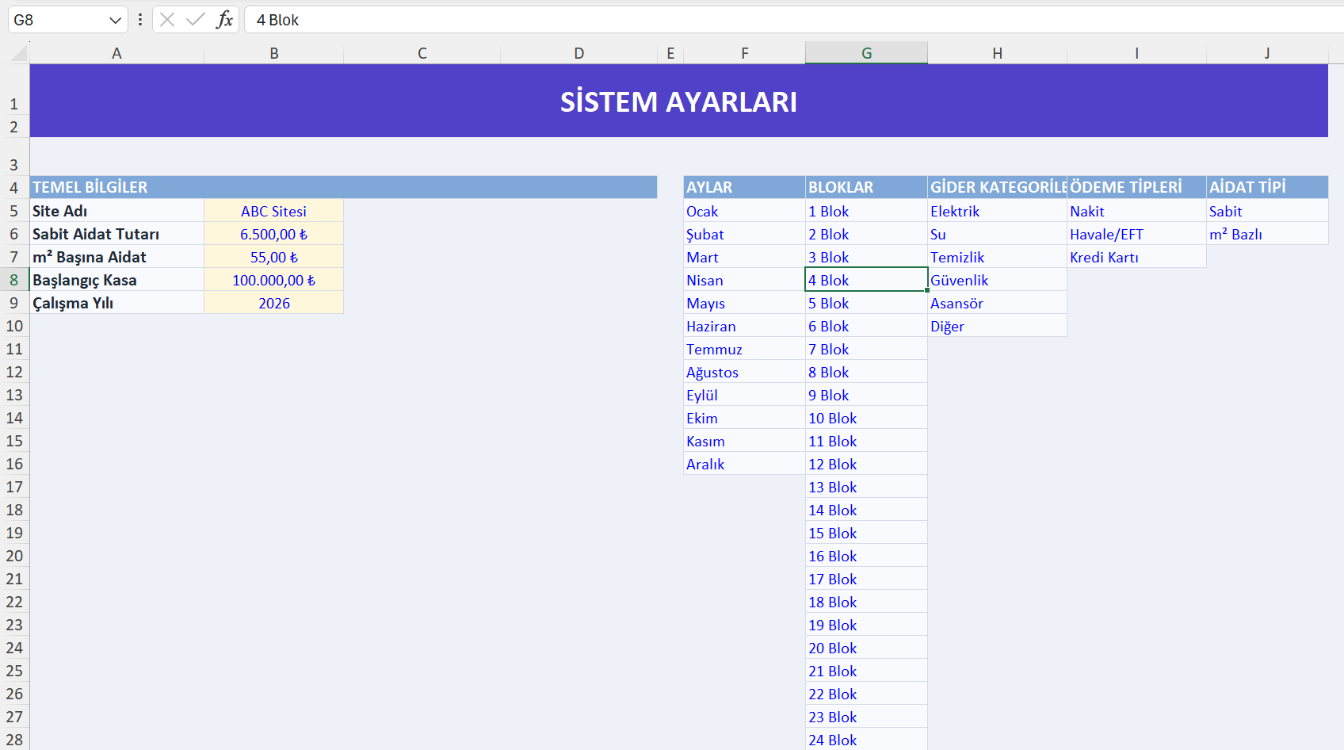This screenshot has width=1344, height=750.
Task: Select the 2026 year cell
Action: tap(274, 303)
